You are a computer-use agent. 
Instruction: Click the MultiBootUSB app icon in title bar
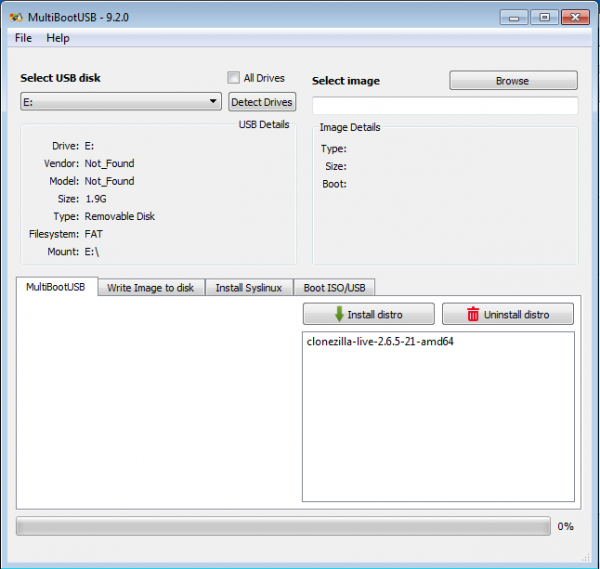tap(16, 17)
